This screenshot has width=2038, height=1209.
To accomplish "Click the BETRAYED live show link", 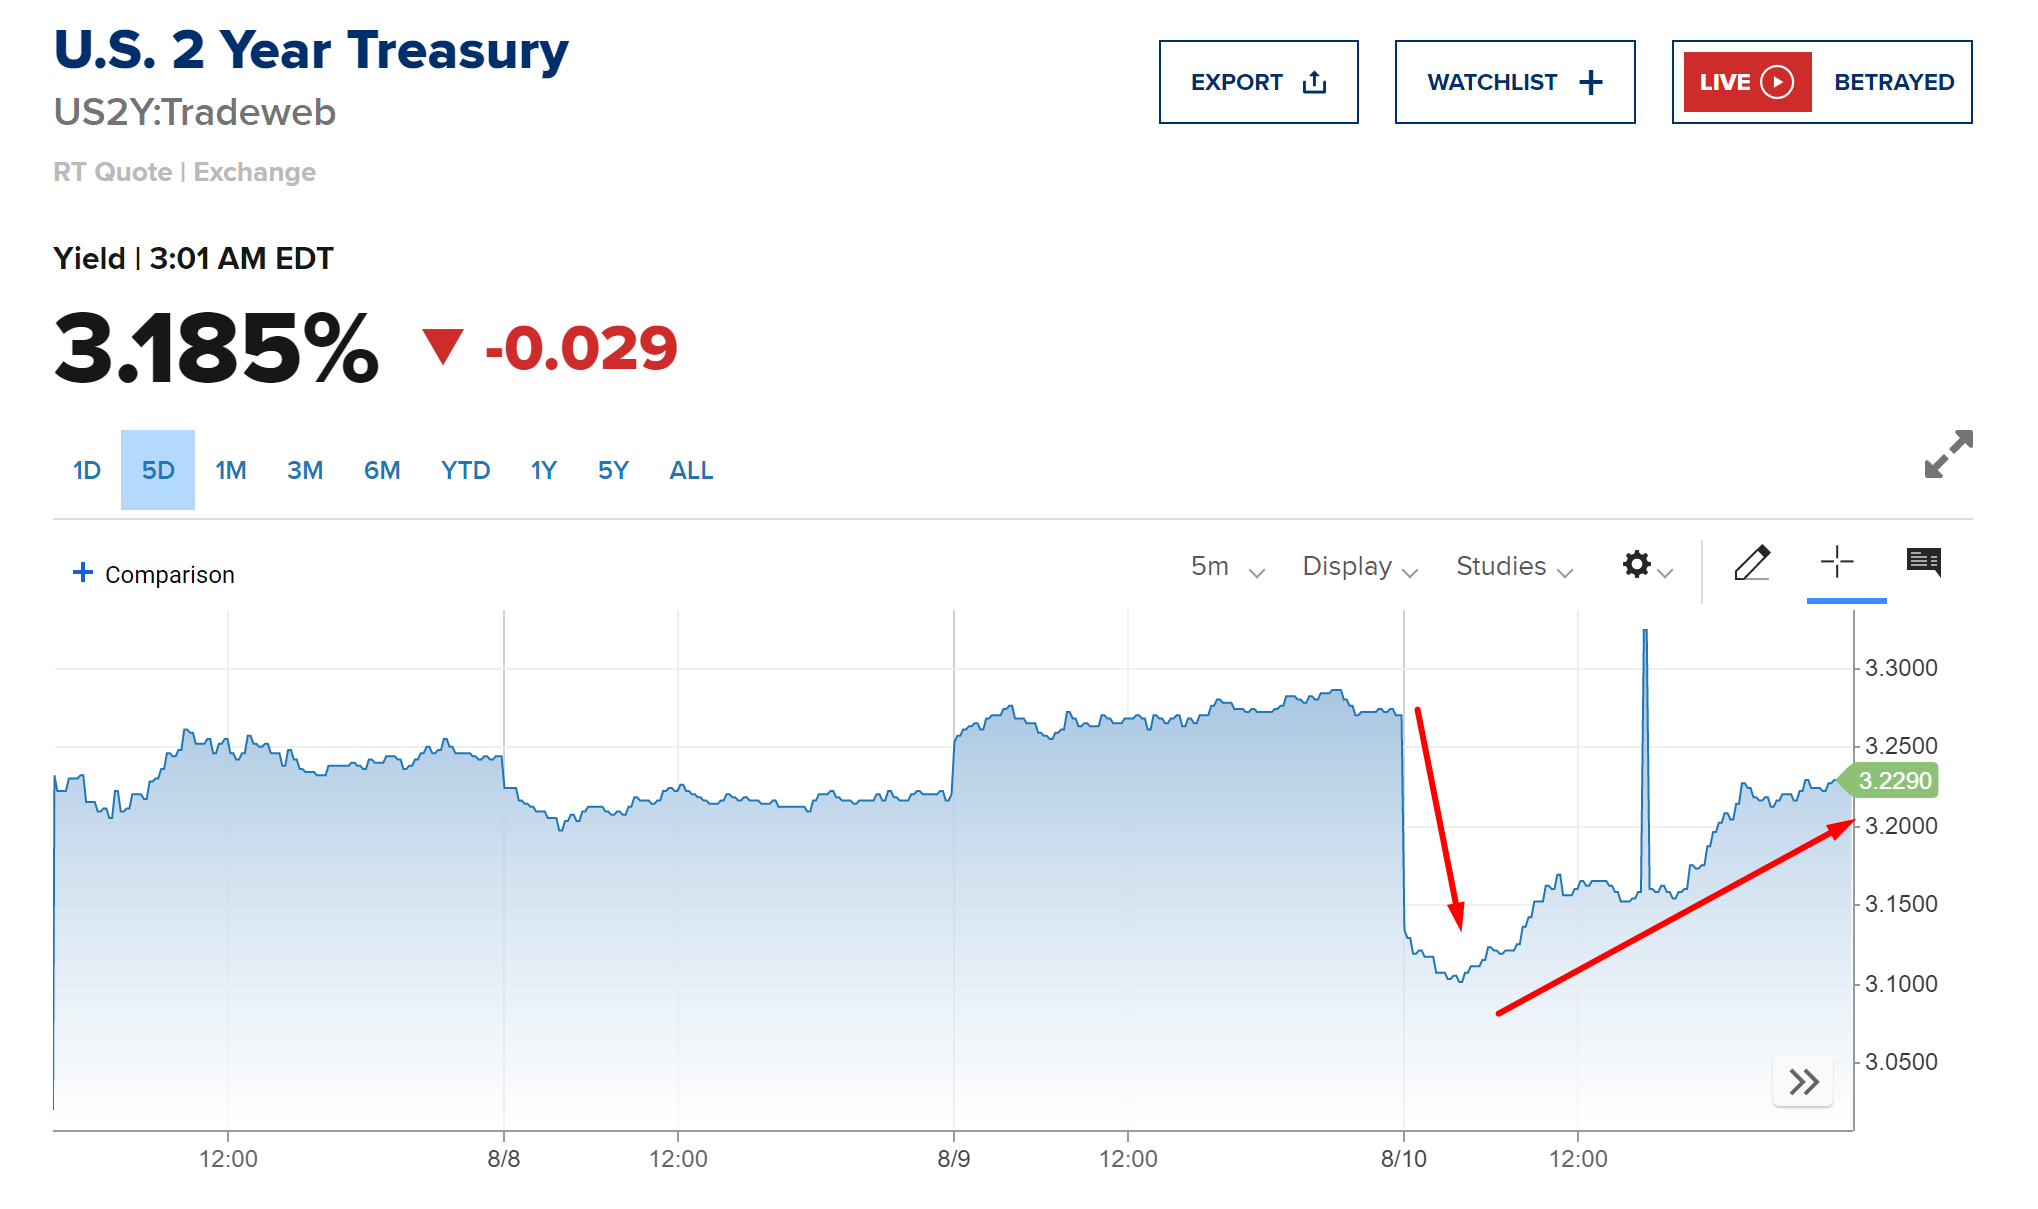I will pyautogui.click(x=1893, y=82).
